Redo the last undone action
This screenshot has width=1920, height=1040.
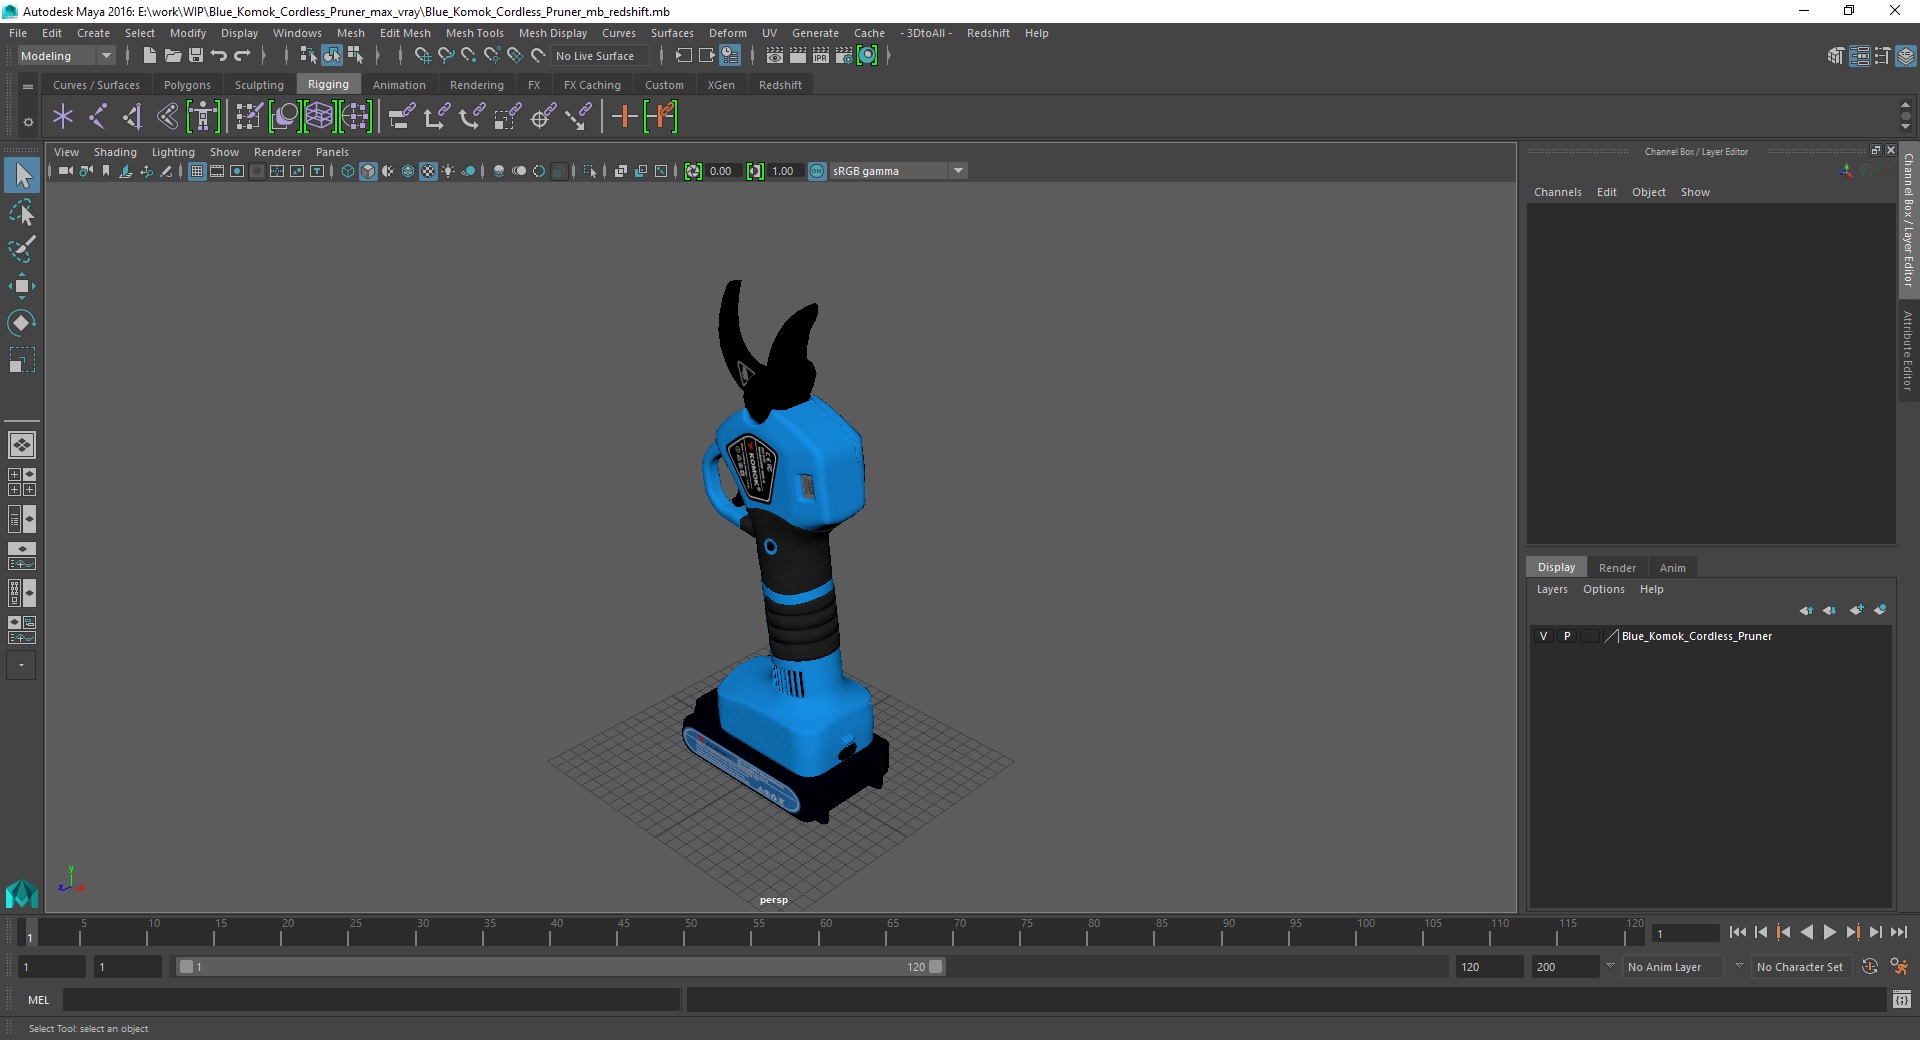coord(242,56)
